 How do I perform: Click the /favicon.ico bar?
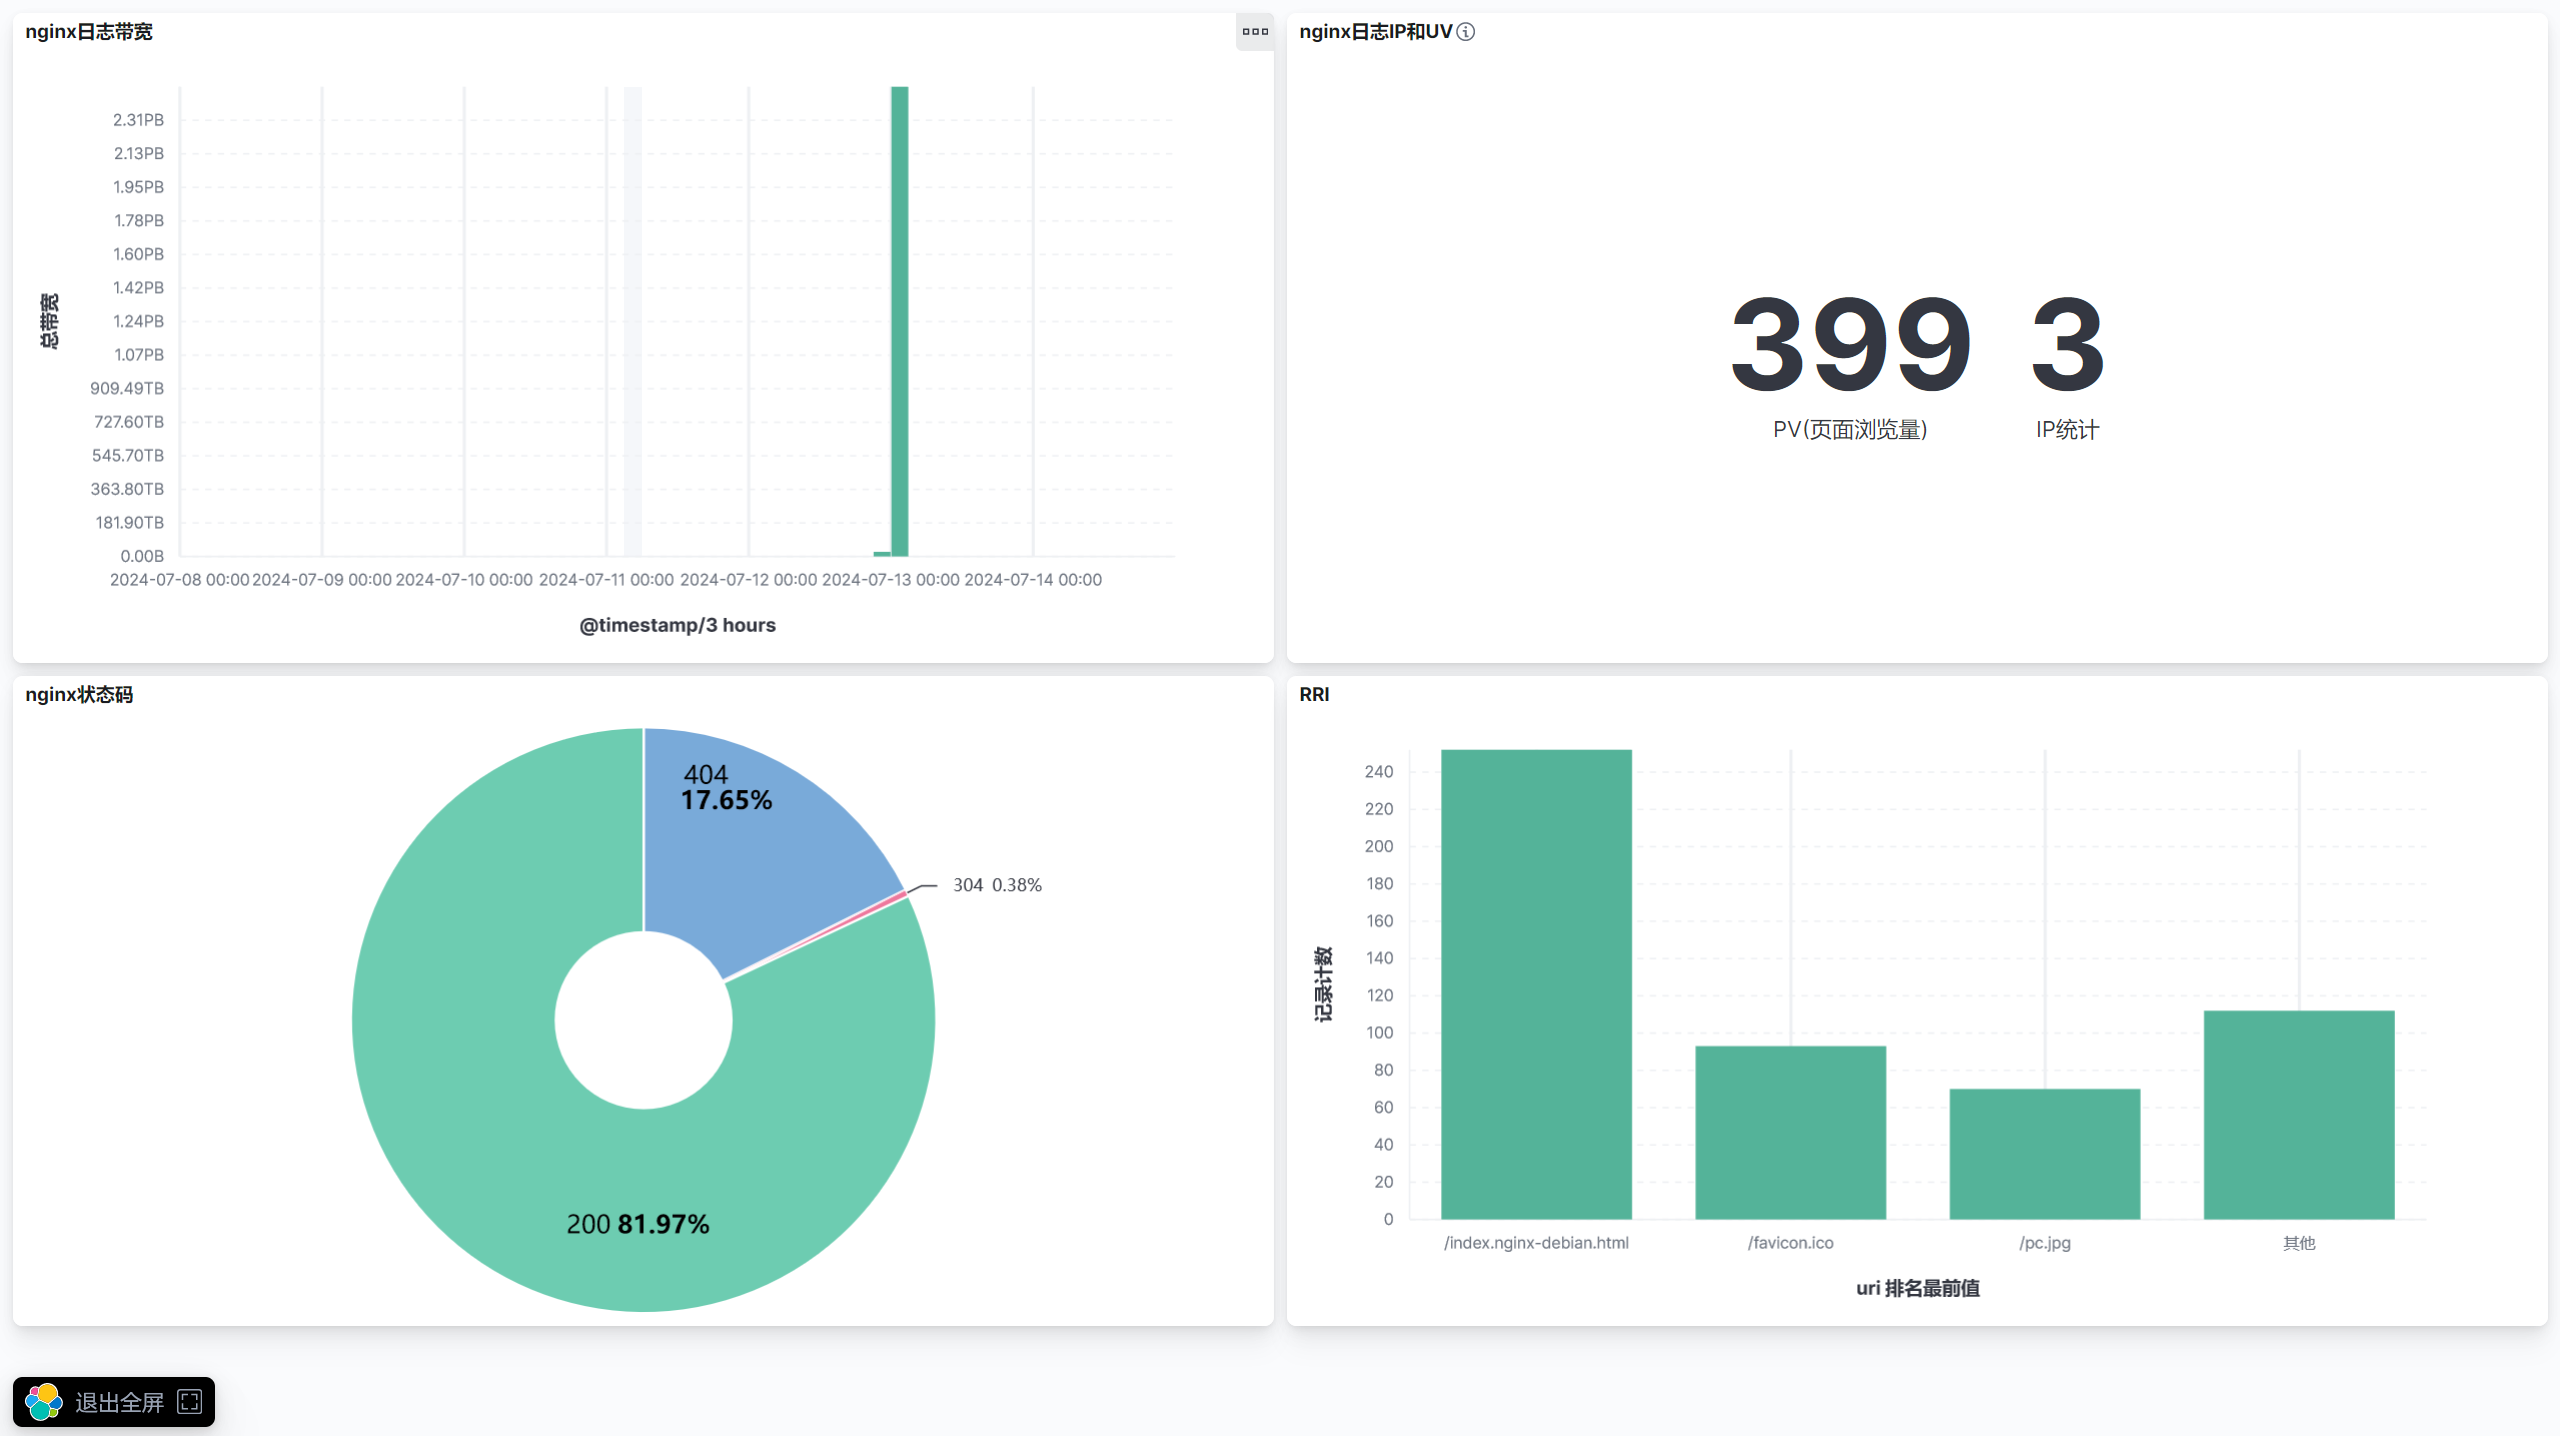click(1790, 1132)
